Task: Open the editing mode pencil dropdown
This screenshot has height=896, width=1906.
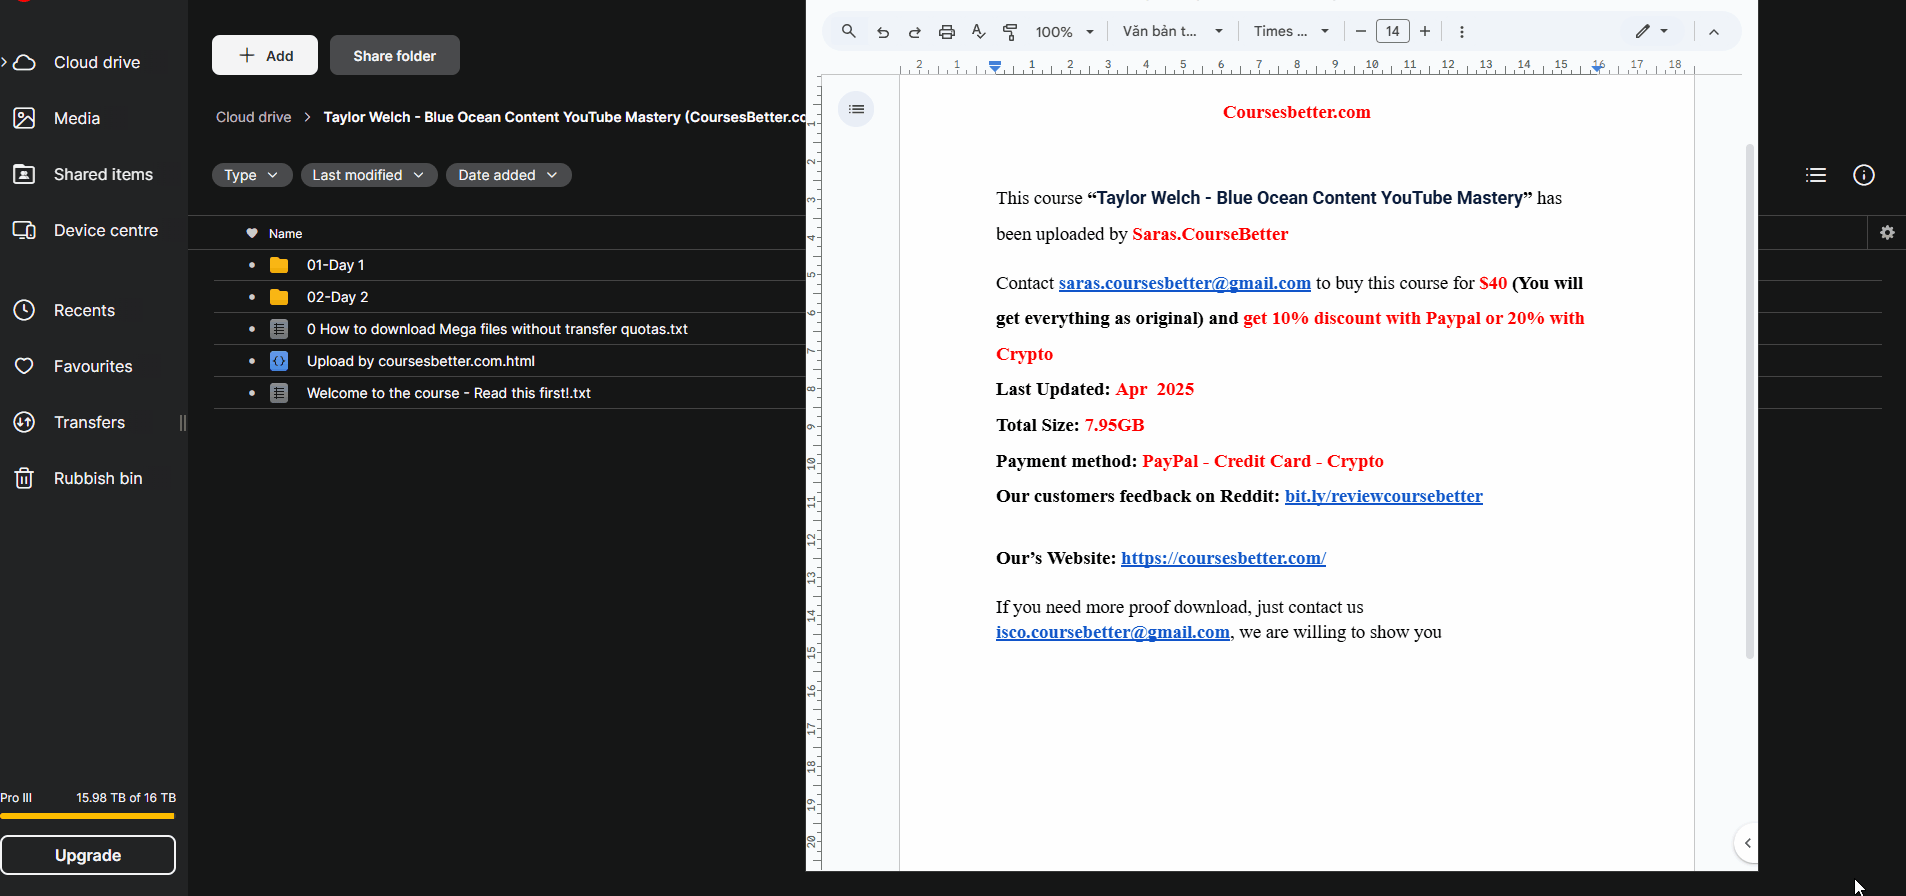Action: (x=1652, y=32)
